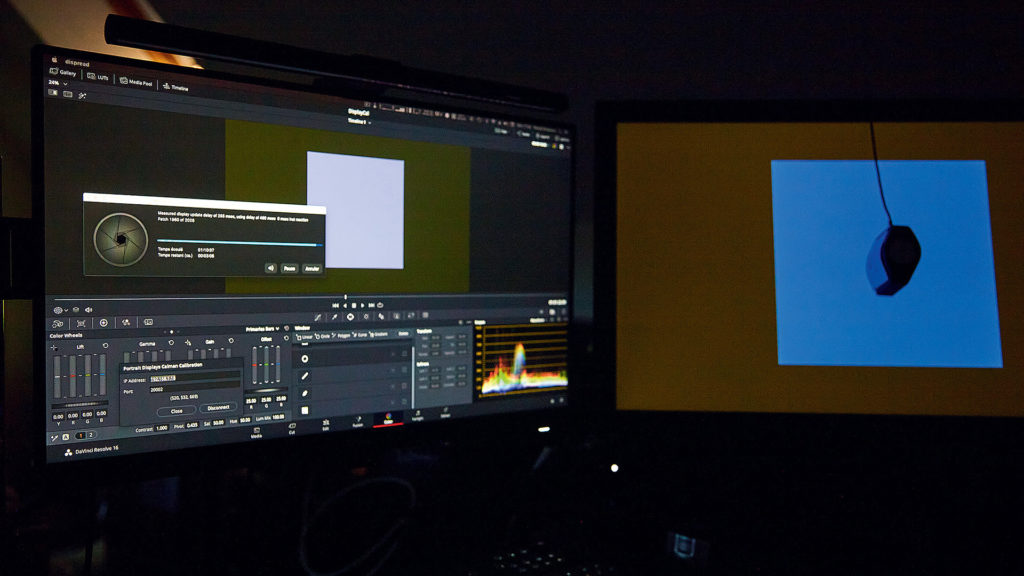Viewport: 1024px width, 576px height.
Task: Open the Gallery panel
Action: coord(62,73)
